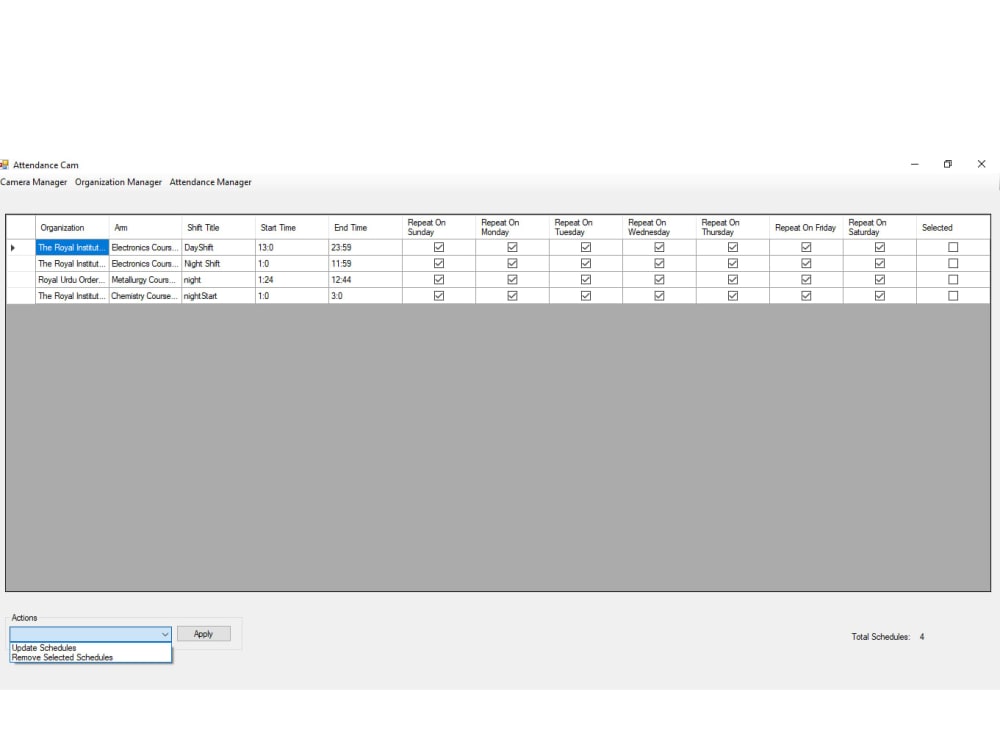This screenshot has height=750, width=1000.
Task: Expand the Actions combo box
Action: pyautogui.click(x=165, y=633)
